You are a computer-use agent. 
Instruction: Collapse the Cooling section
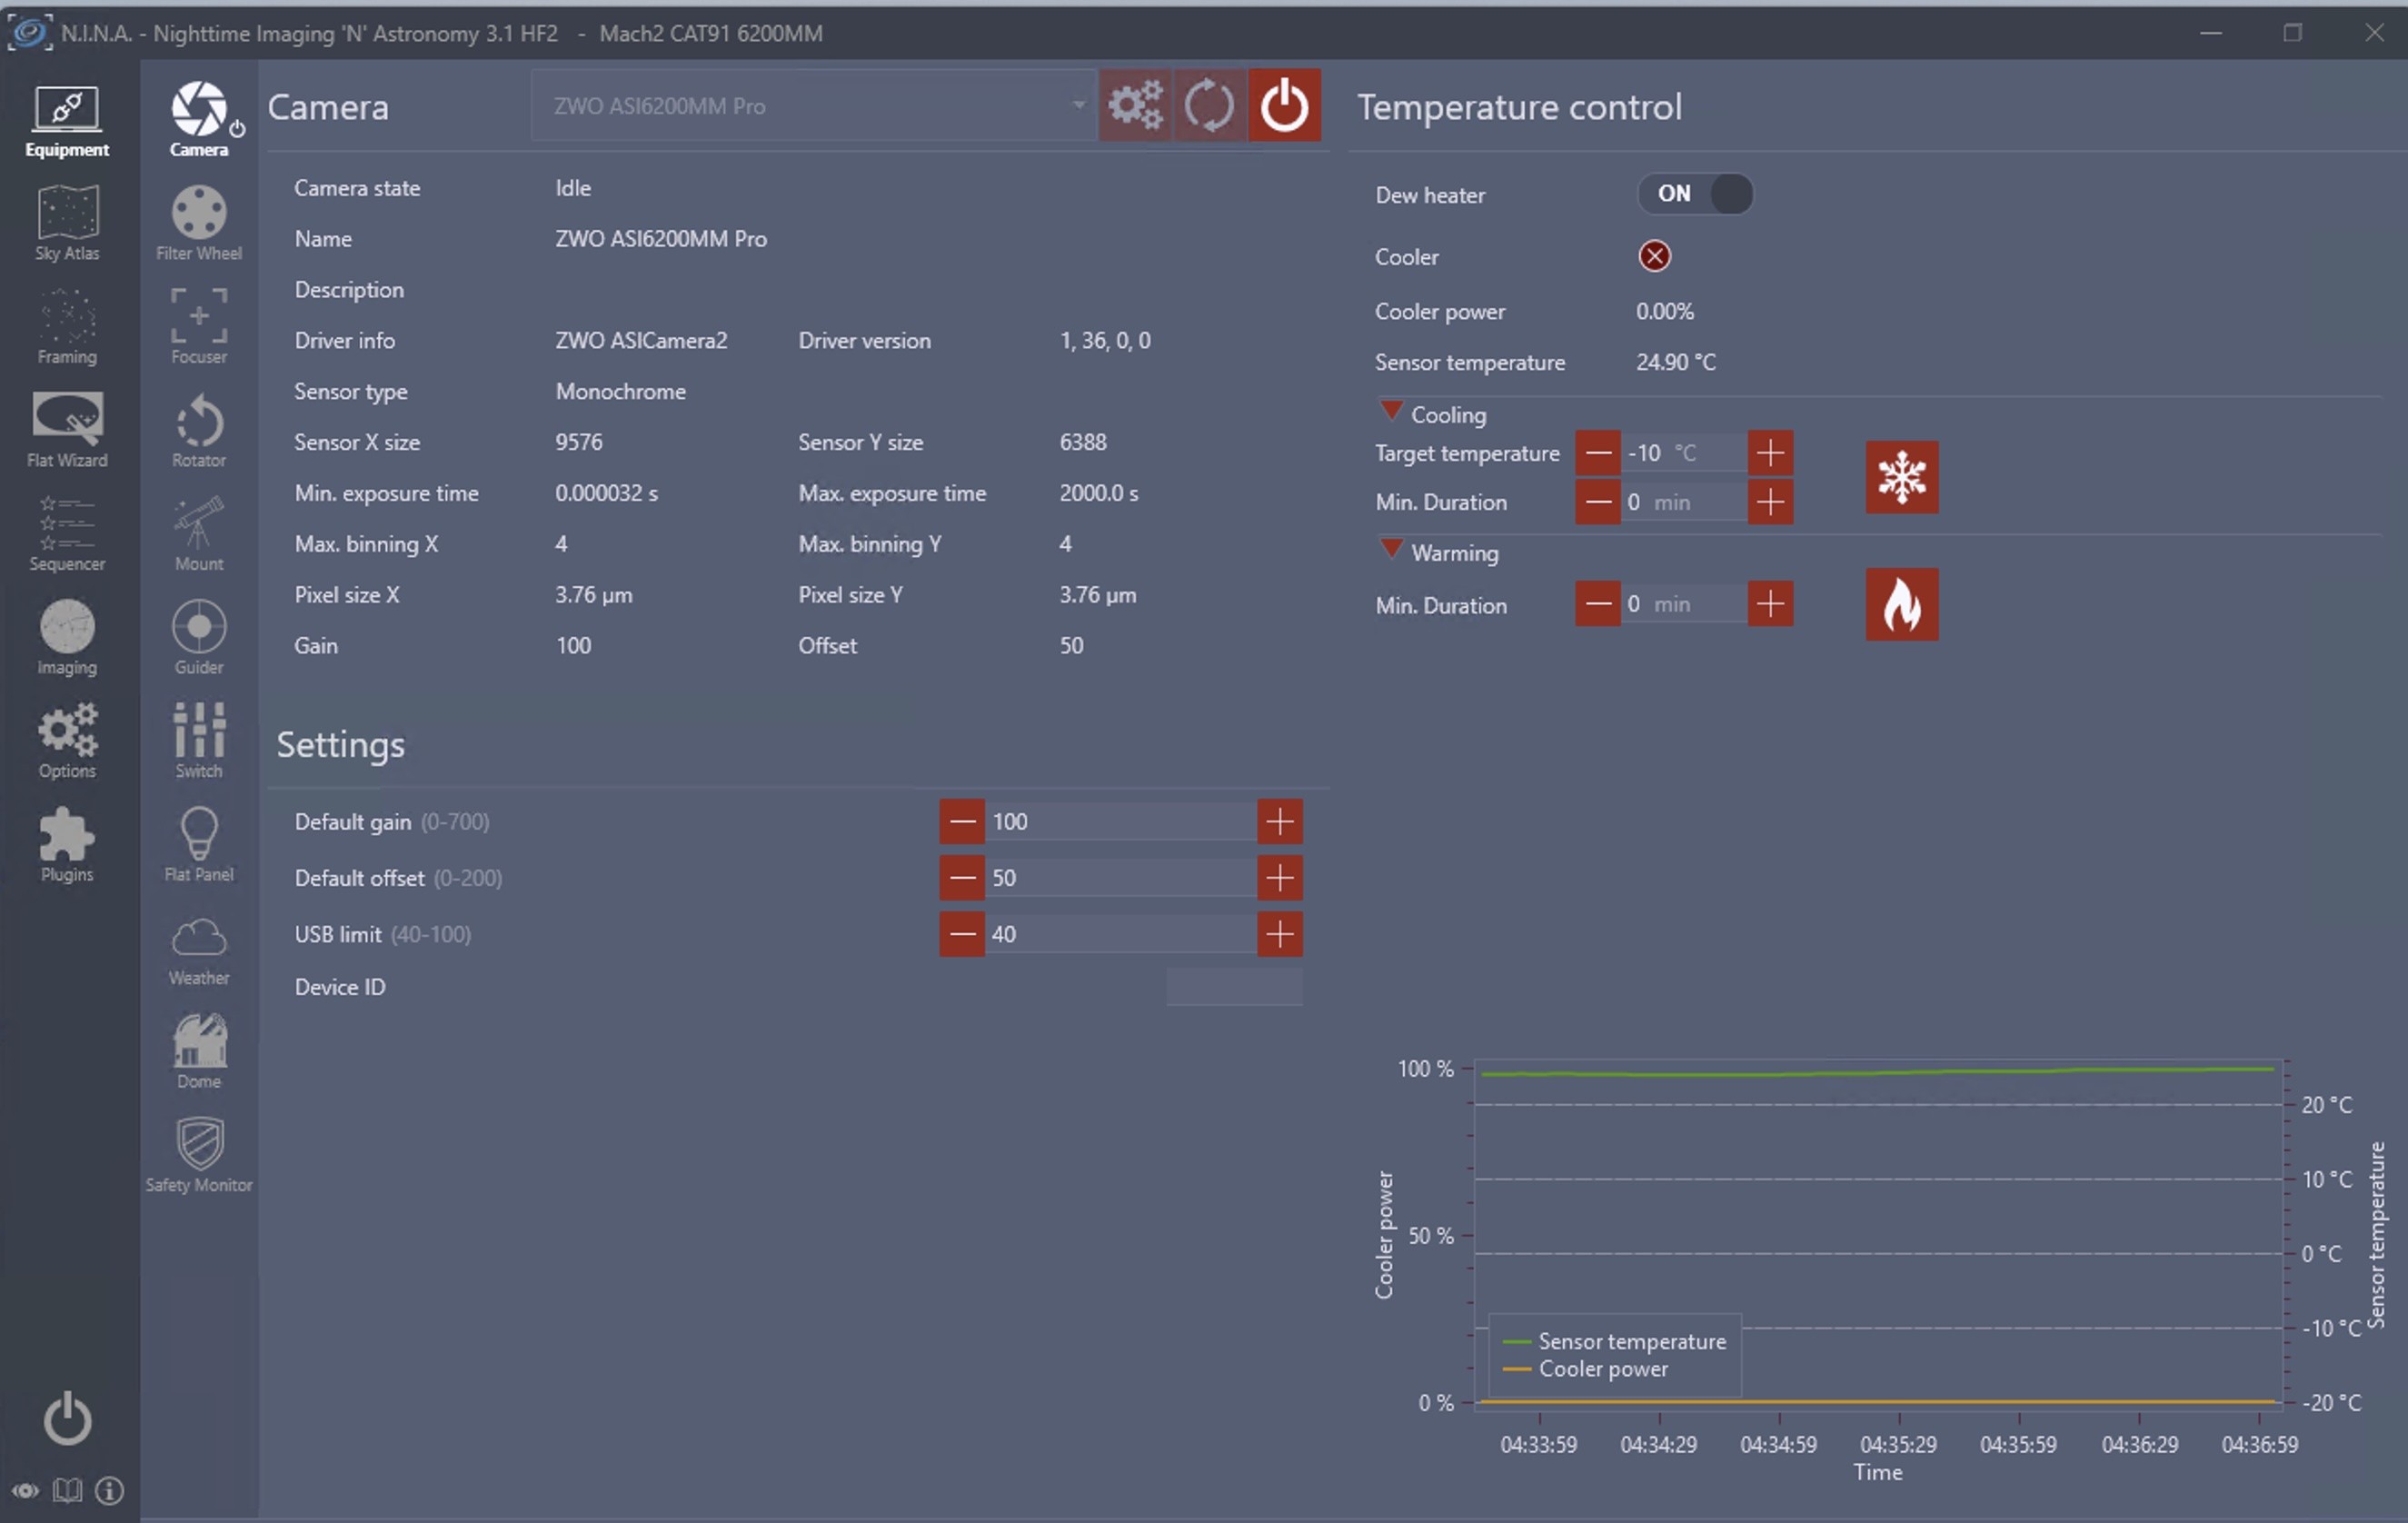[1391, 410]
